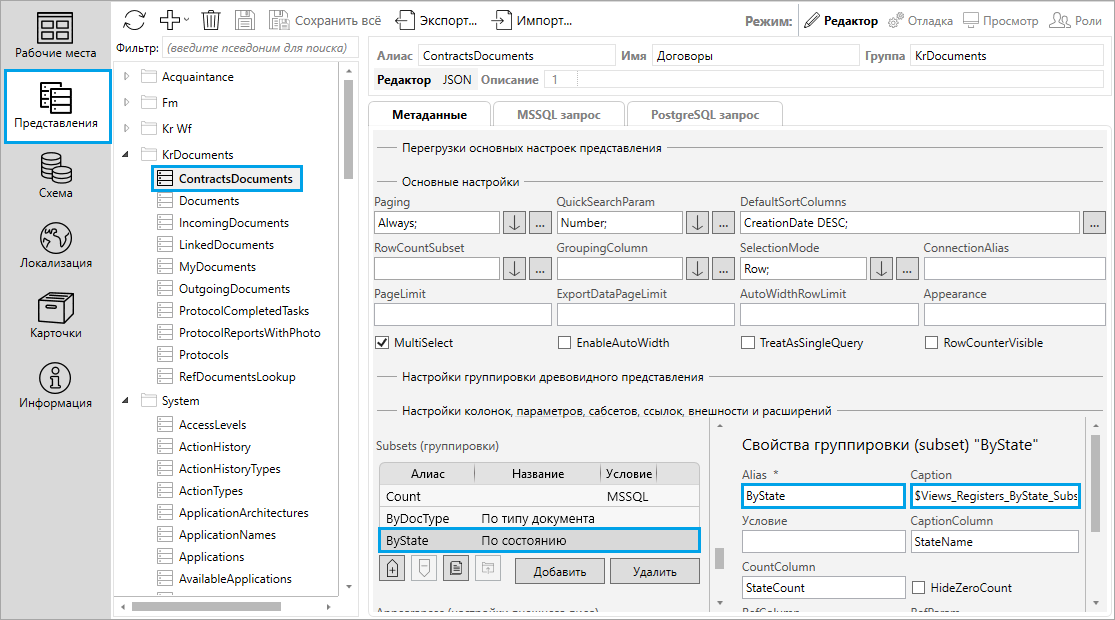
Task: Open Рабочие места in sidebar
Action: tap(55, 36)
